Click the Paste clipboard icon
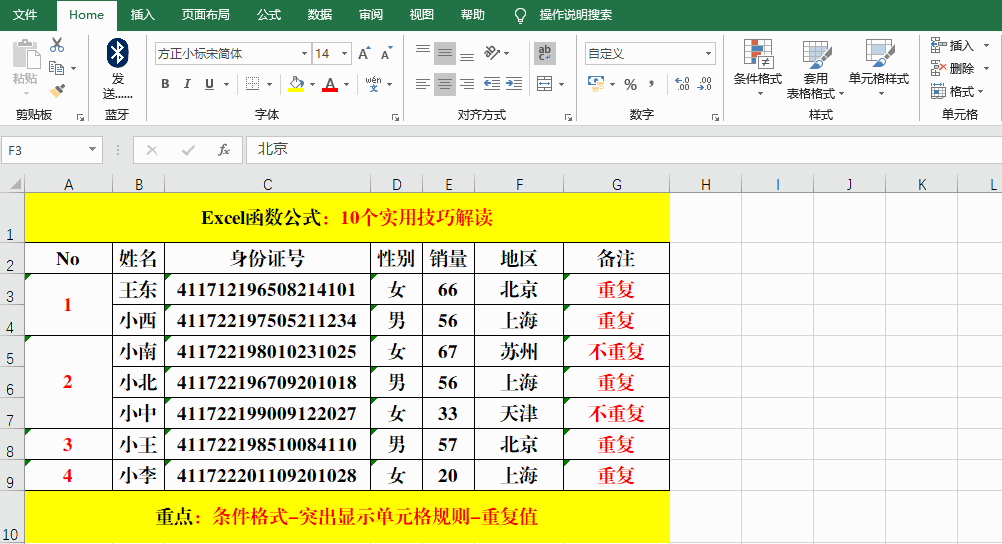Viewport: 1002px width, 544px height. tap(26, 54)
